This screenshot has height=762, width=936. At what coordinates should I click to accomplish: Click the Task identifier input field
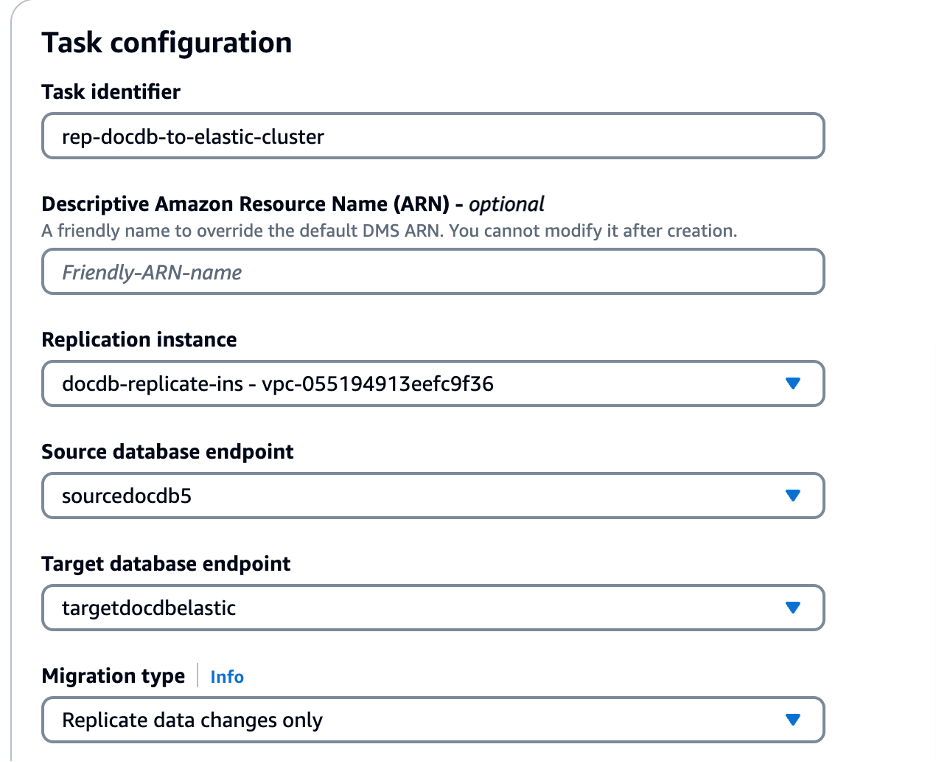point(432,136)
